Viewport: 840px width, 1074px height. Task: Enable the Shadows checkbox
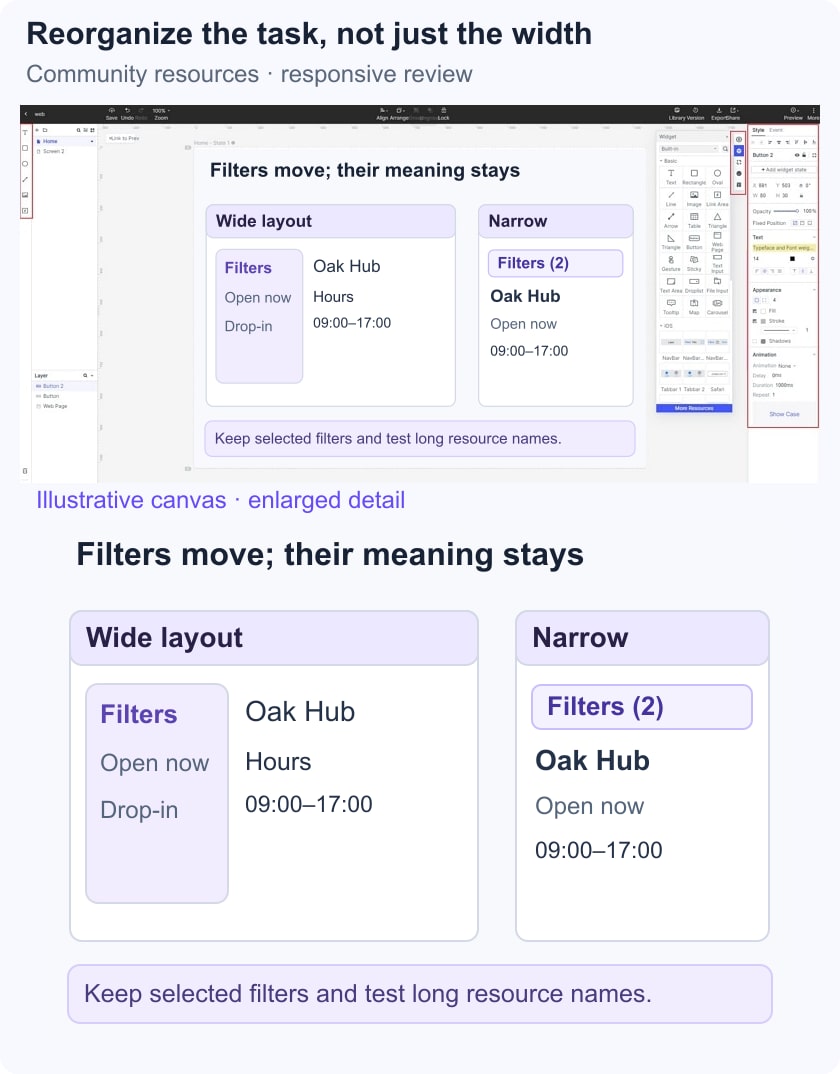point(756,341)
